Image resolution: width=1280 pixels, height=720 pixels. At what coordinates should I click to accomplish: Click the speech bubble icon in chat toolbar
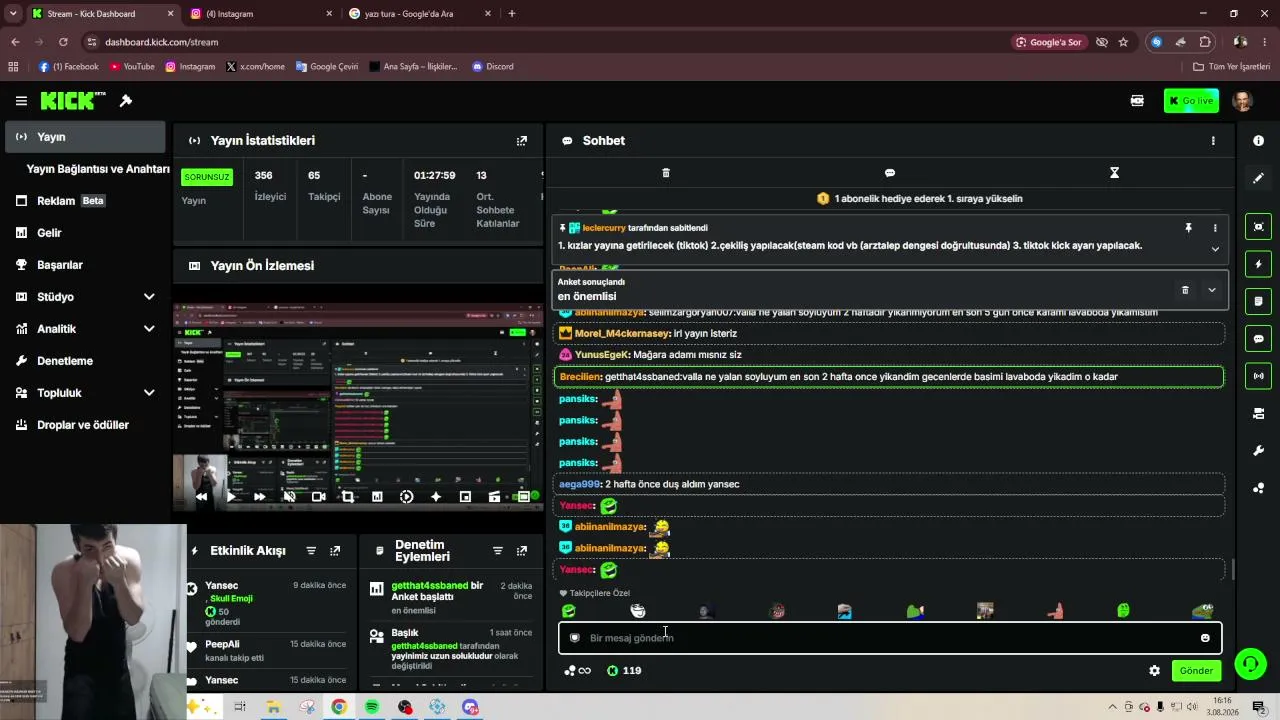(x=890, y=173)
